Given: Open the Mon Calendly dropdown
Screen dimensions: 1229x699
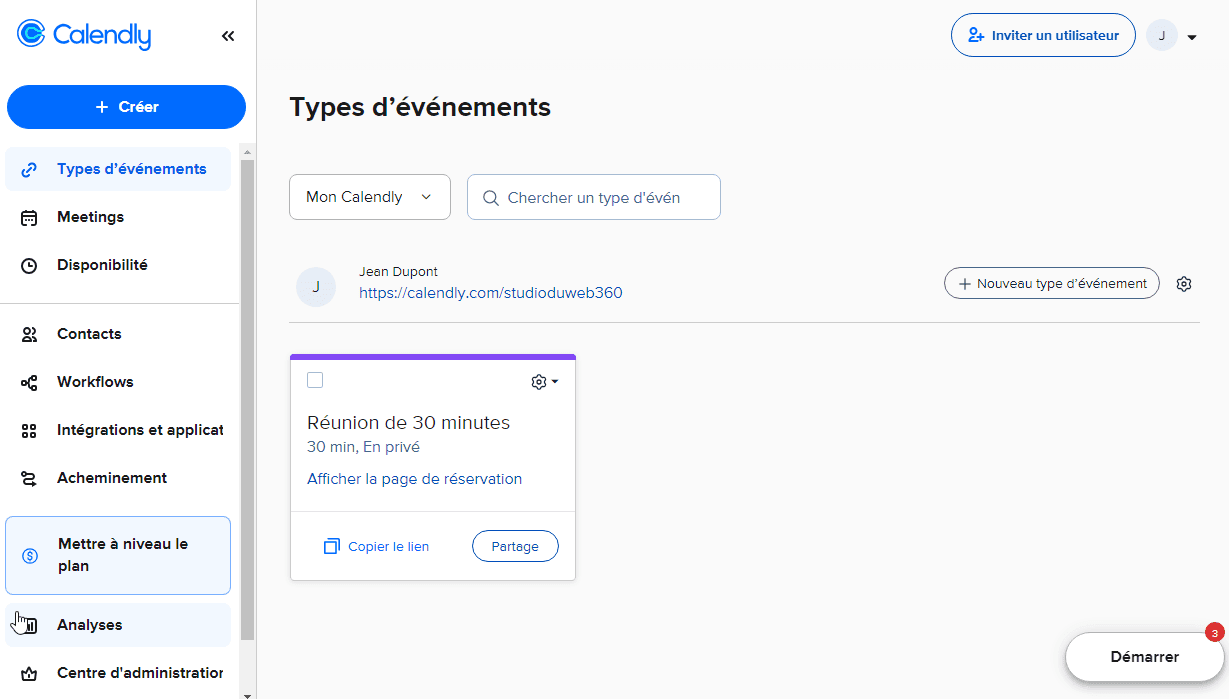Looking at the screenshot, I should click(x=369, y=197).
